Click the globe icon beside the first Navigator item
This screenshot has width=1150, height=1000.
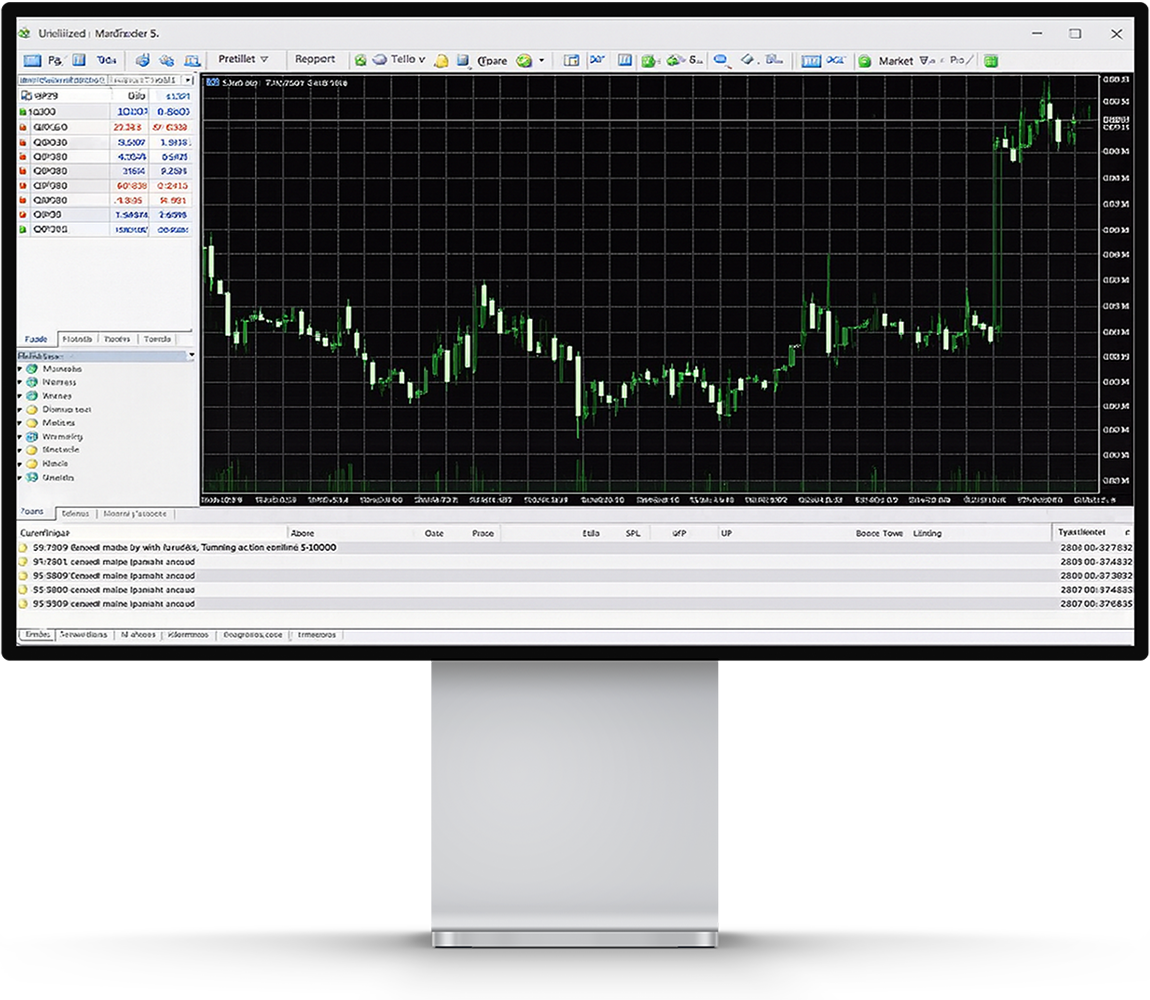[32, 369]
